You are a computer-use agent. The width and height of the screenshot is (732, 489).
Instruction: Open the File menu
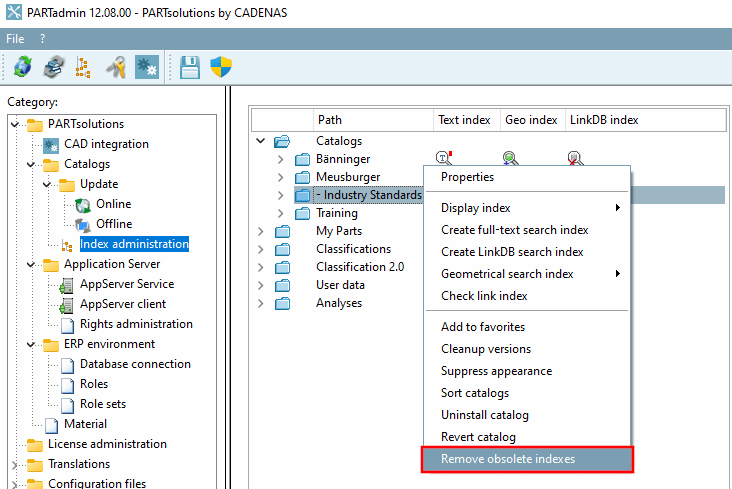pyautogui.click(x=15, y=38)
